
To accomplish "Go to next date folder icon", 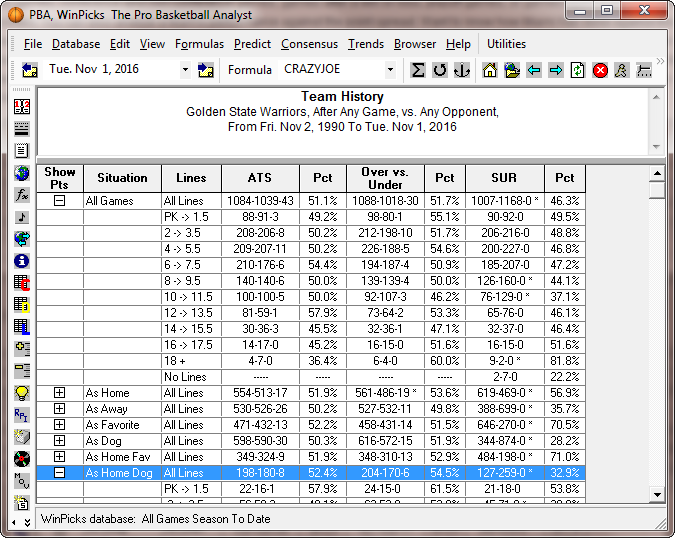I will click(x=206, y=70).
